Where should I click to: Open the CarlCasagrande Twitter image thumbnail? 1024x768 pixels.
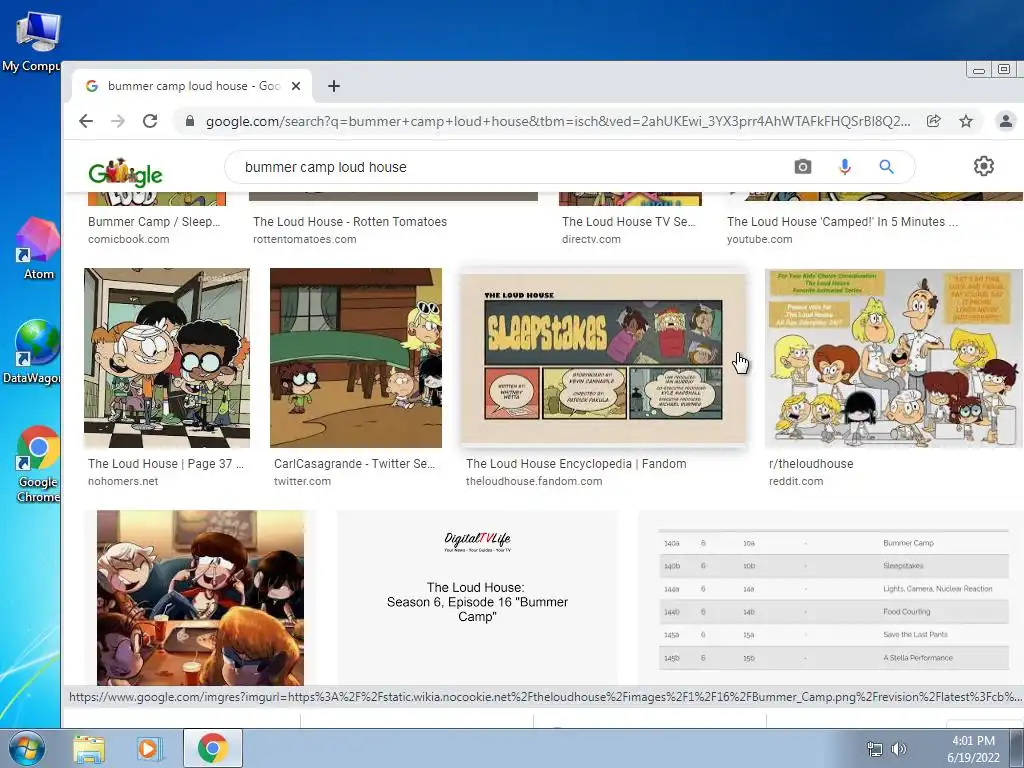tap(356, 358)
